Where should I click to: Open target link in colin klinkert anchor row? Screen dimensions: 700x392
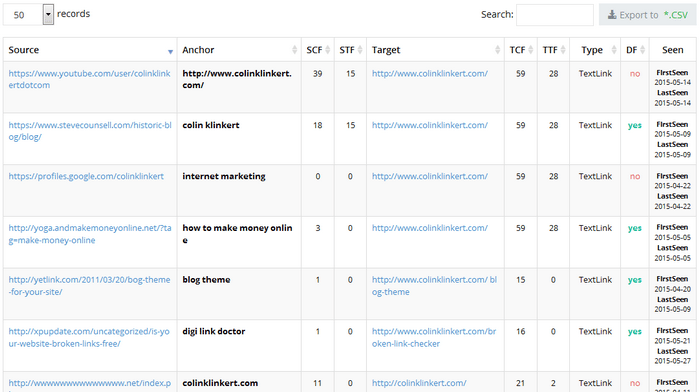pos(430,125)
